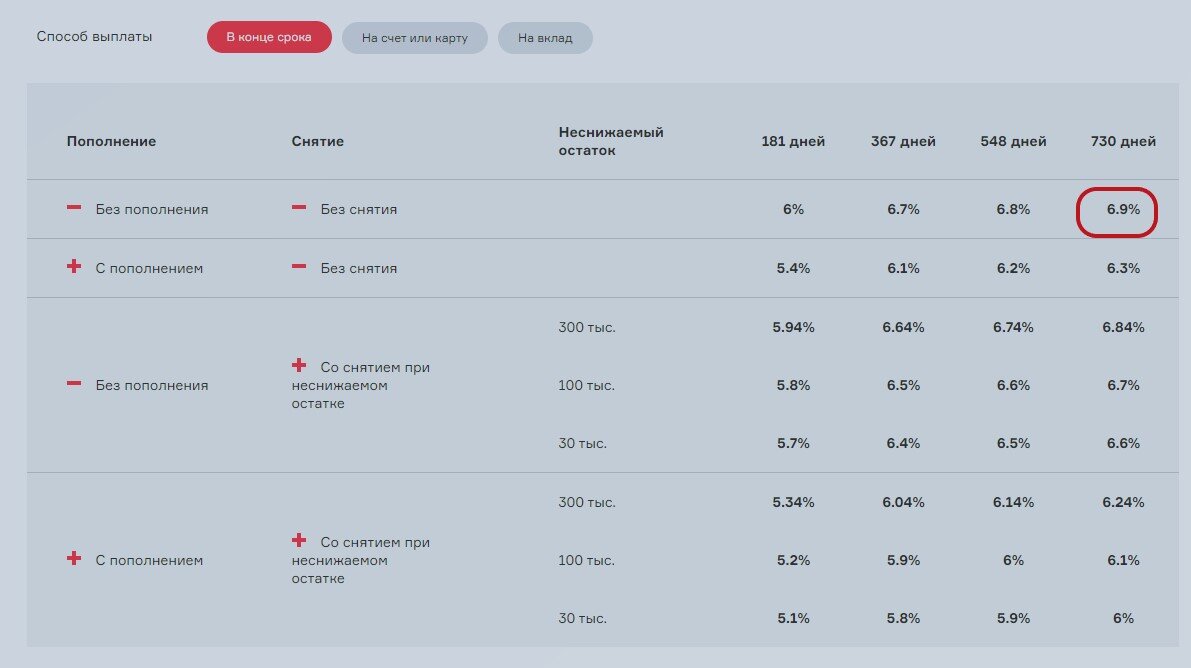Click minus icon beside Без снятия in 6.3% row
Image resolution: width=1191 pixels, height=668 pixels.
click(299, 267)
